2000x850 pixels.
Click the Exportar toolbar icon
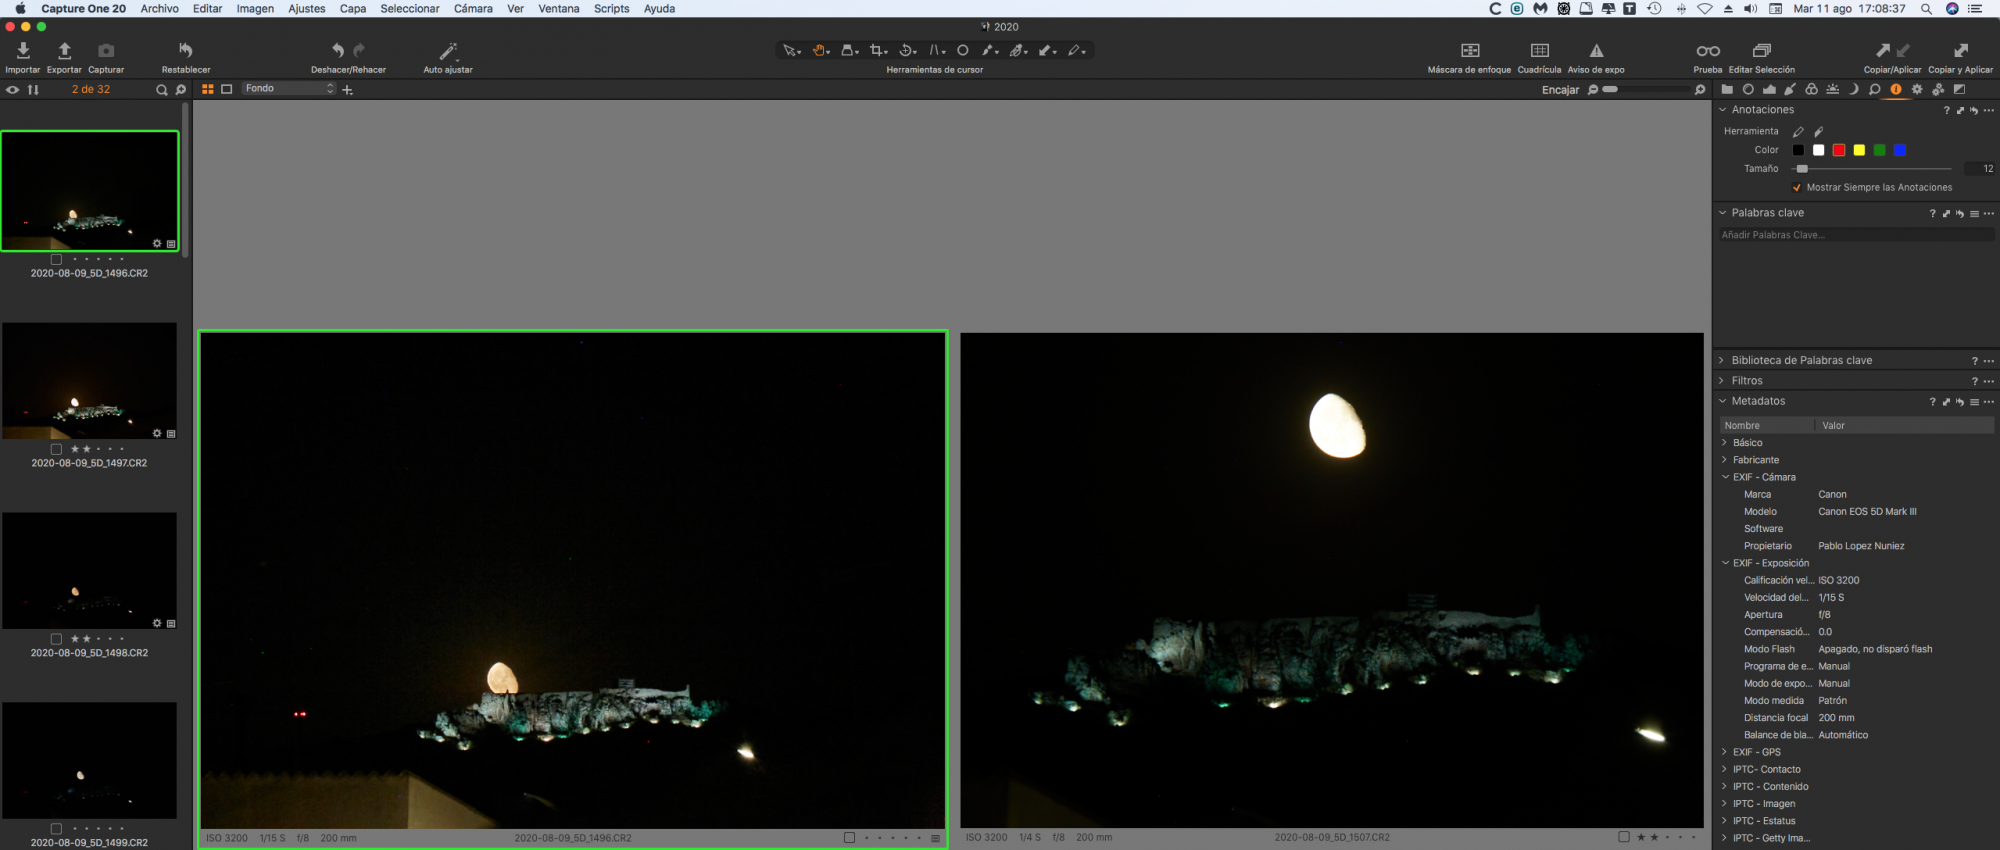pos(64,51)
